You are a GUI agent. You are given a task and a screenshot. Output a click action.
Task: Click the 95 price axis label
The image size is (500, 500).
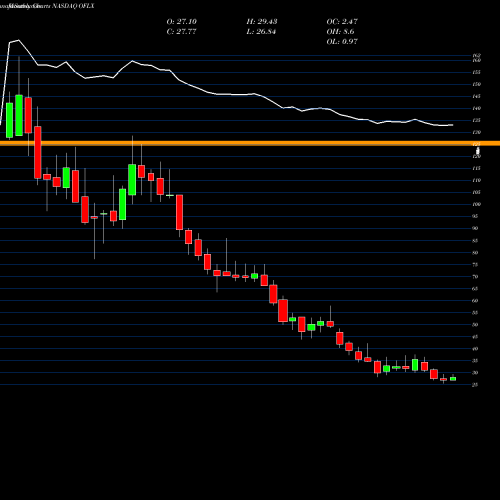pos(475,216)
